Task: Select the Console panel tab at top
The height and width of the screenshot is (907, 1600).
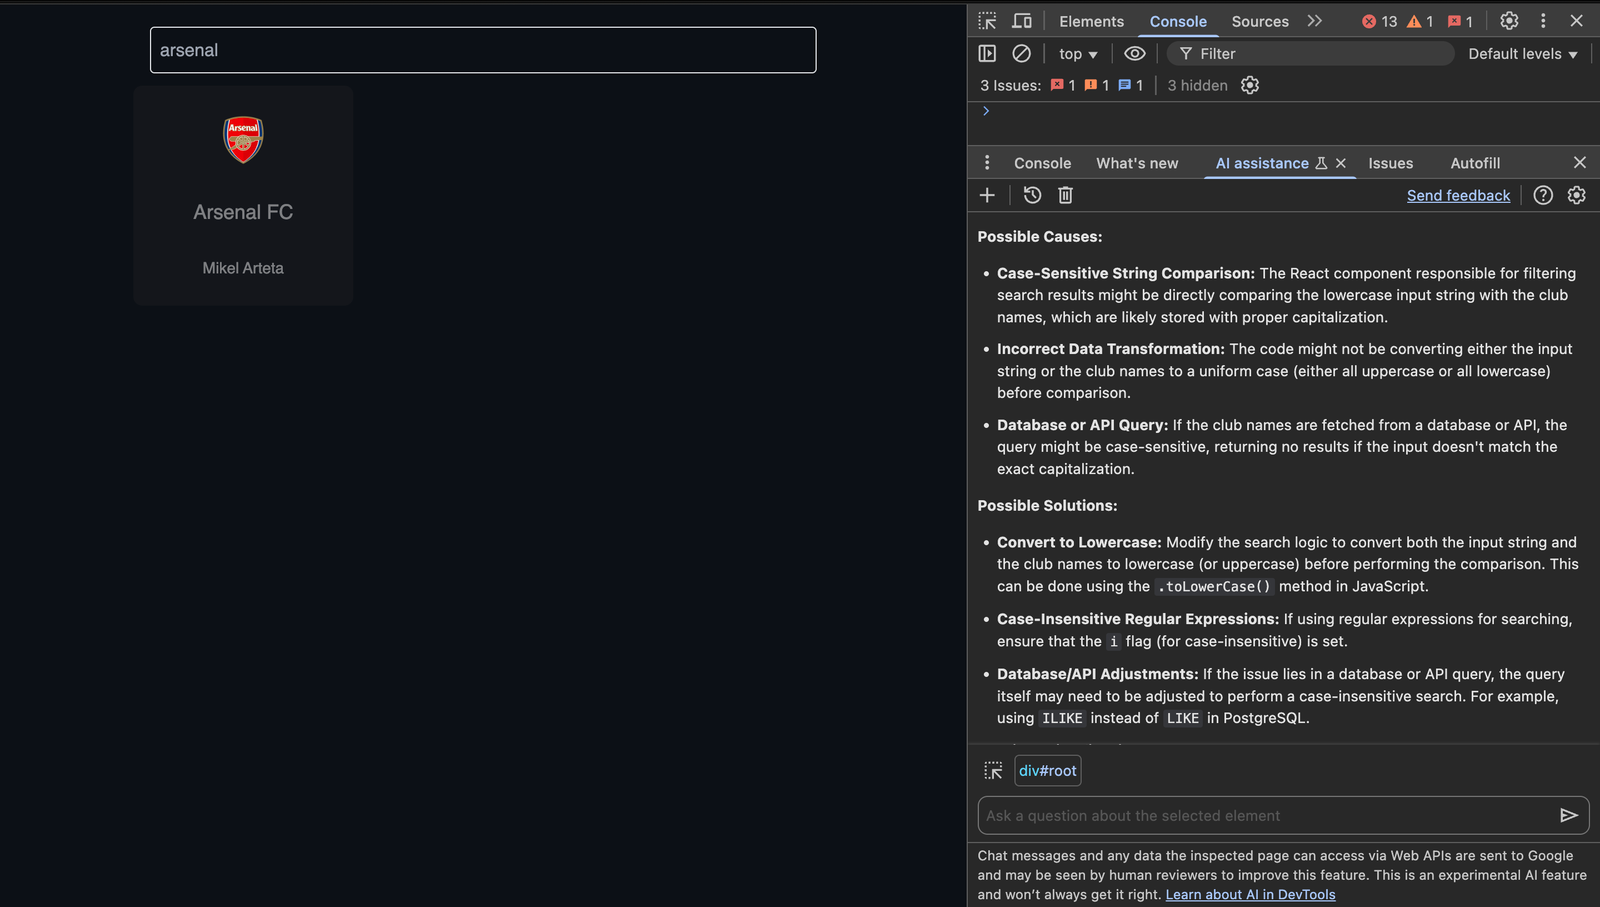Action: click(x=1178, y=21)
